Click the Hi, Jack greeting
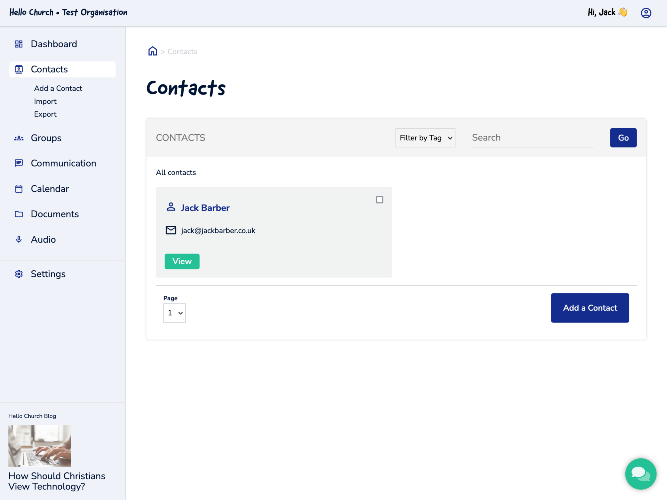667x500 pixels. click(607, 12)
